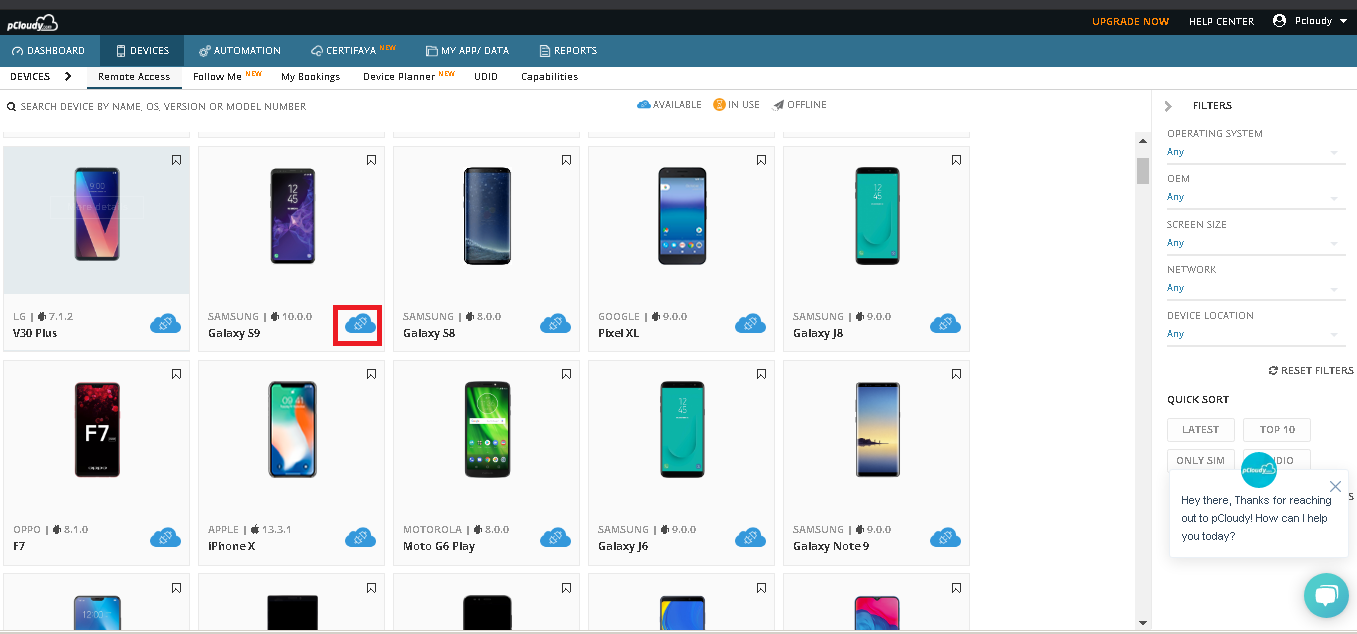The height and width of the screenshot is (634, 1357).
Task: Click the Upgrade Now link
Action: click(x=1130, y=21)
